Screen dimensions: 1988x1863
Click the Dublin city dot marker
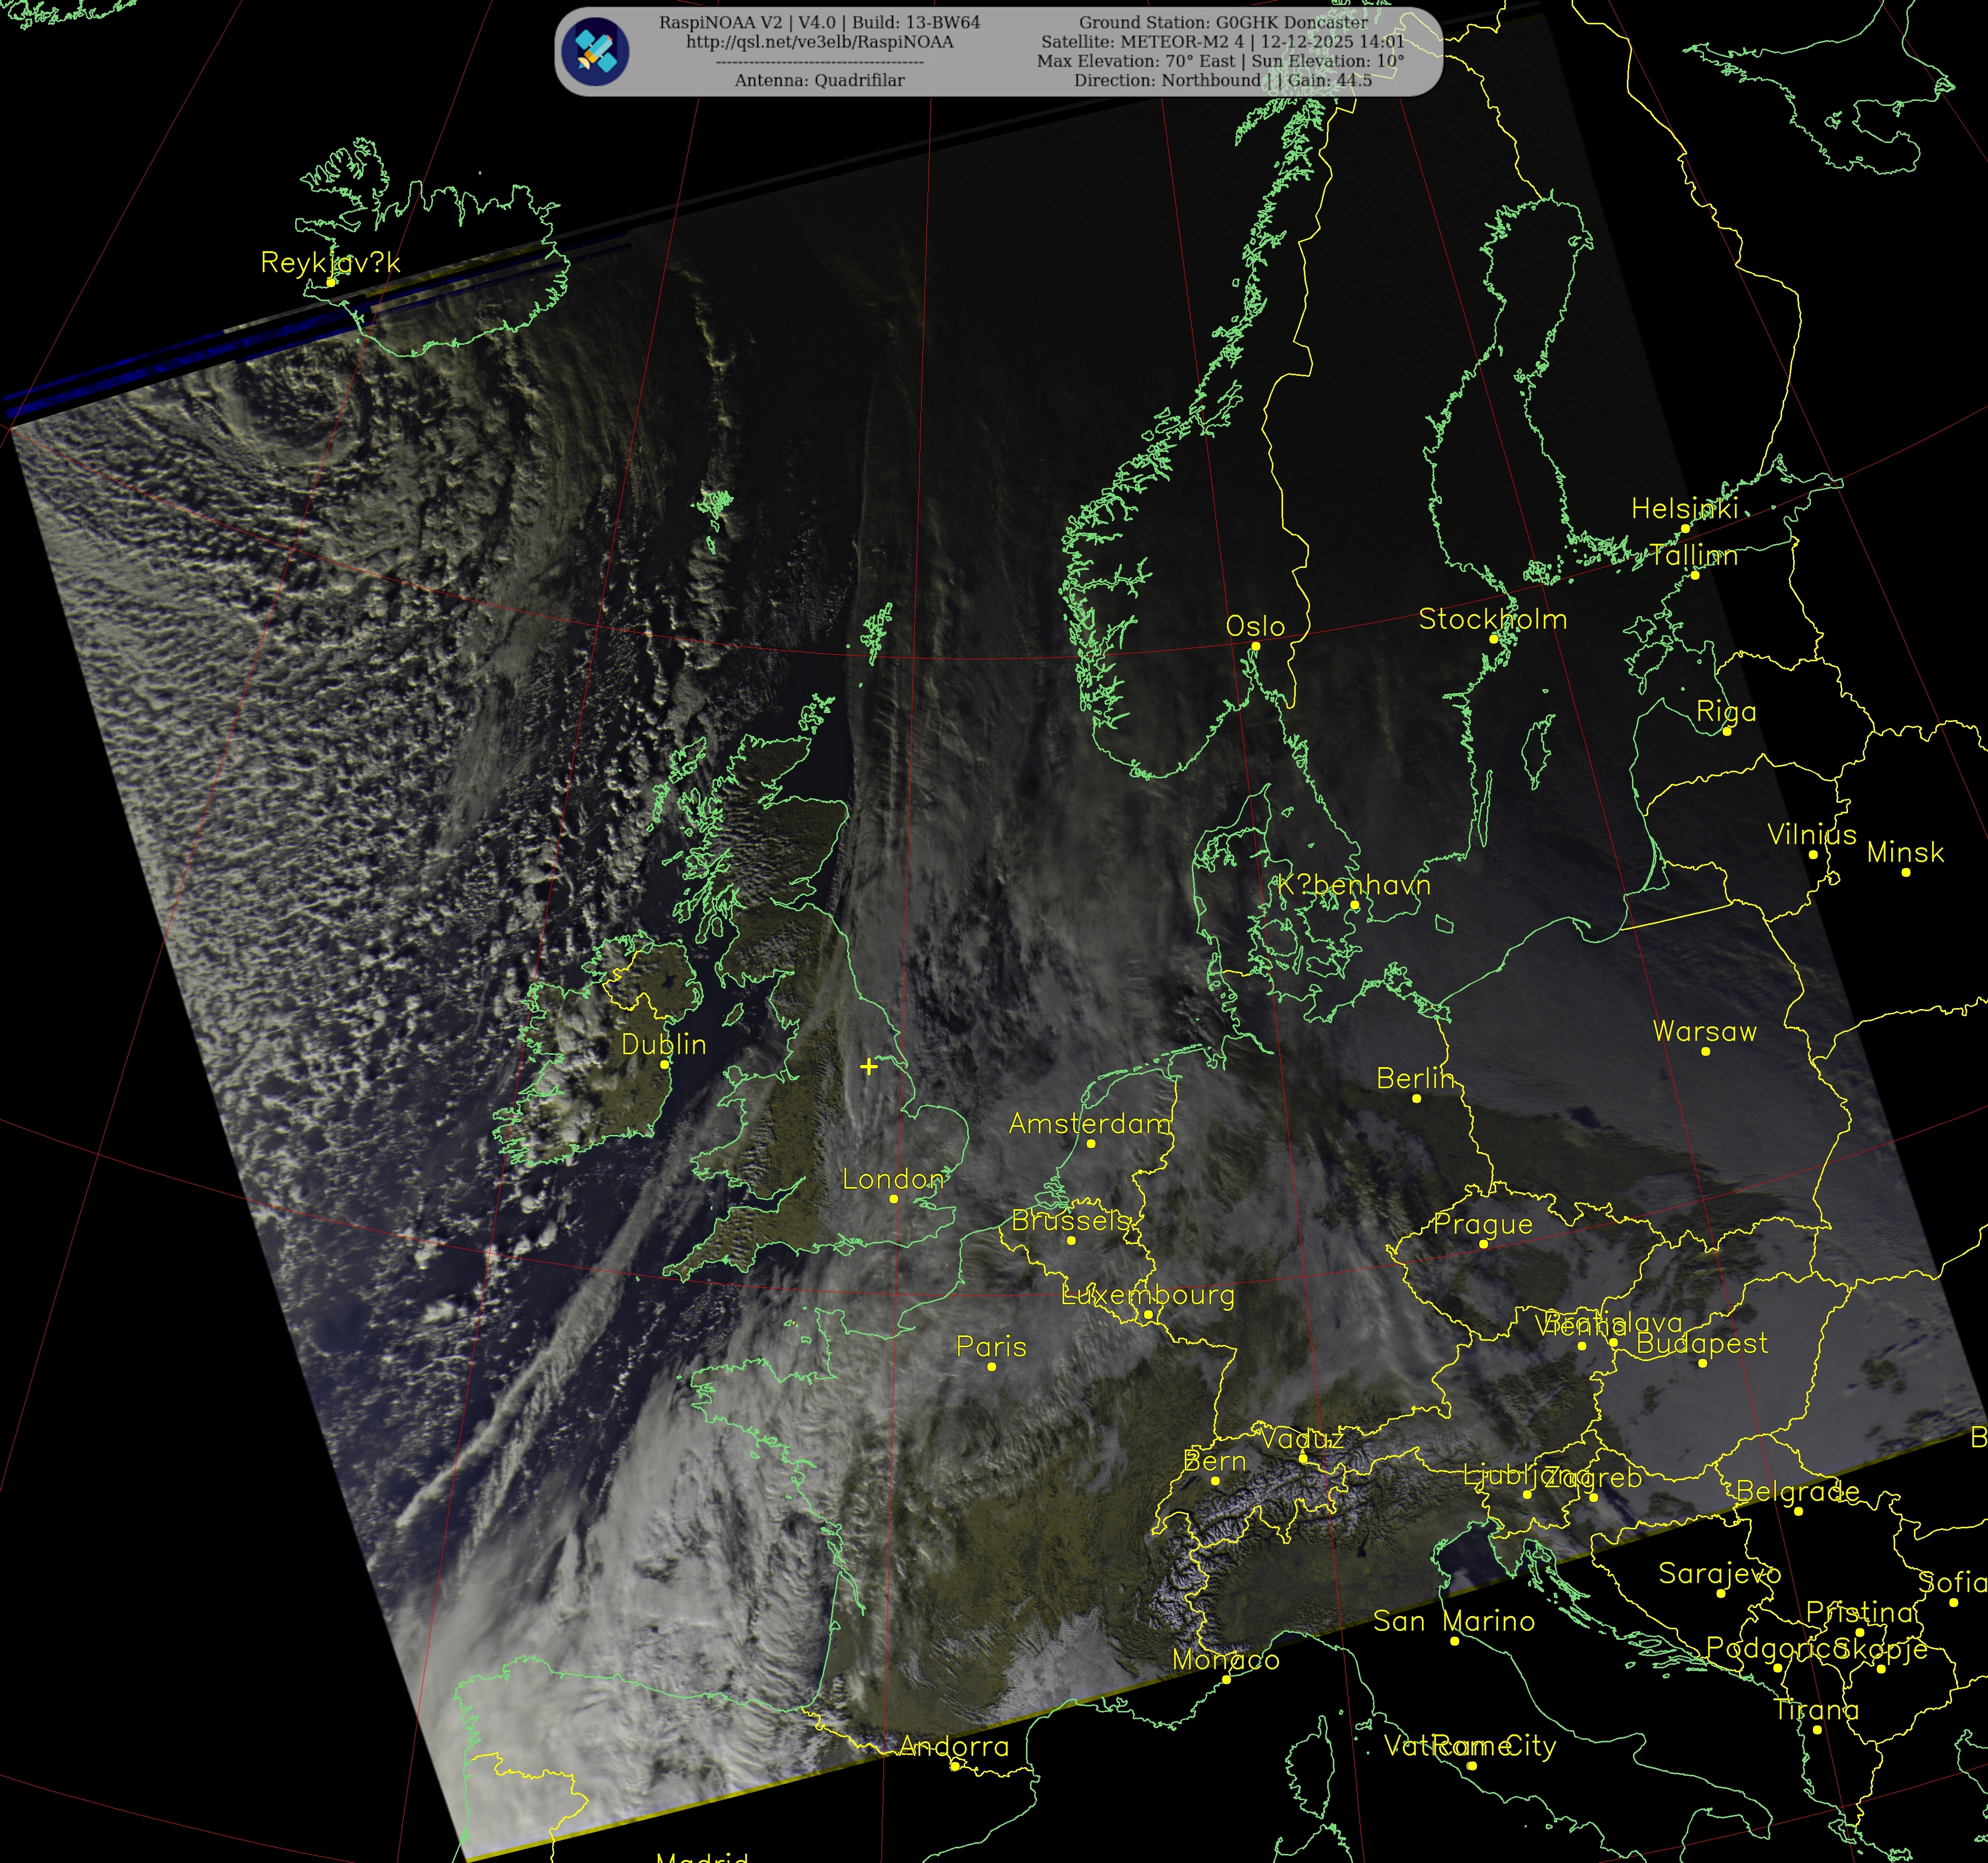(665, 1064)
